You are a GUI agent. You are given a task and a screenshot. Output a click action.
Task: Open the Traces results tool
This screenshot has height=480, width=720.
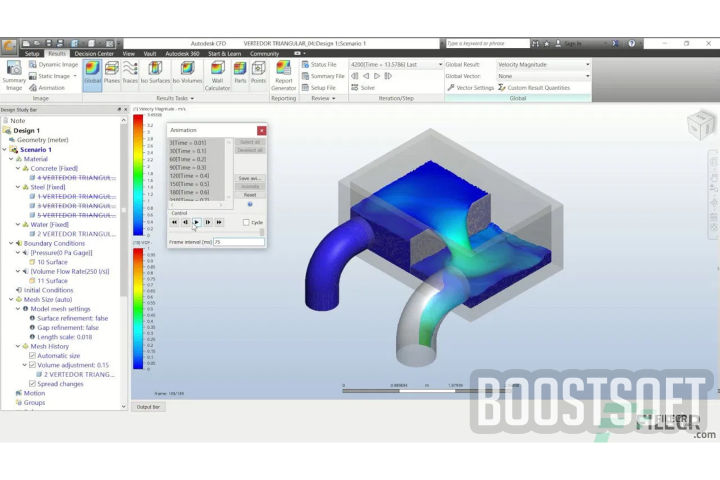(130, 72)
